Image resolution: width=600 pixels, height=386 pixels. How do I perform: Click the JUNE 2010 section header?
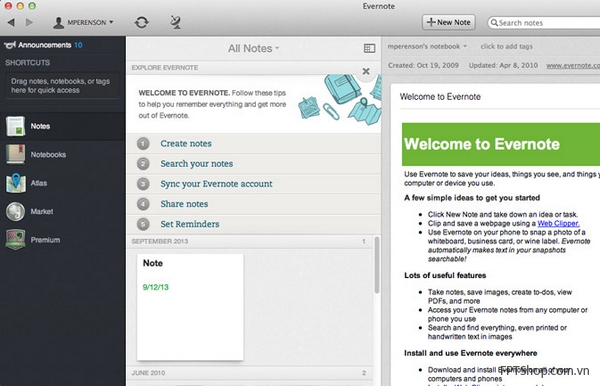click(249, 373)
